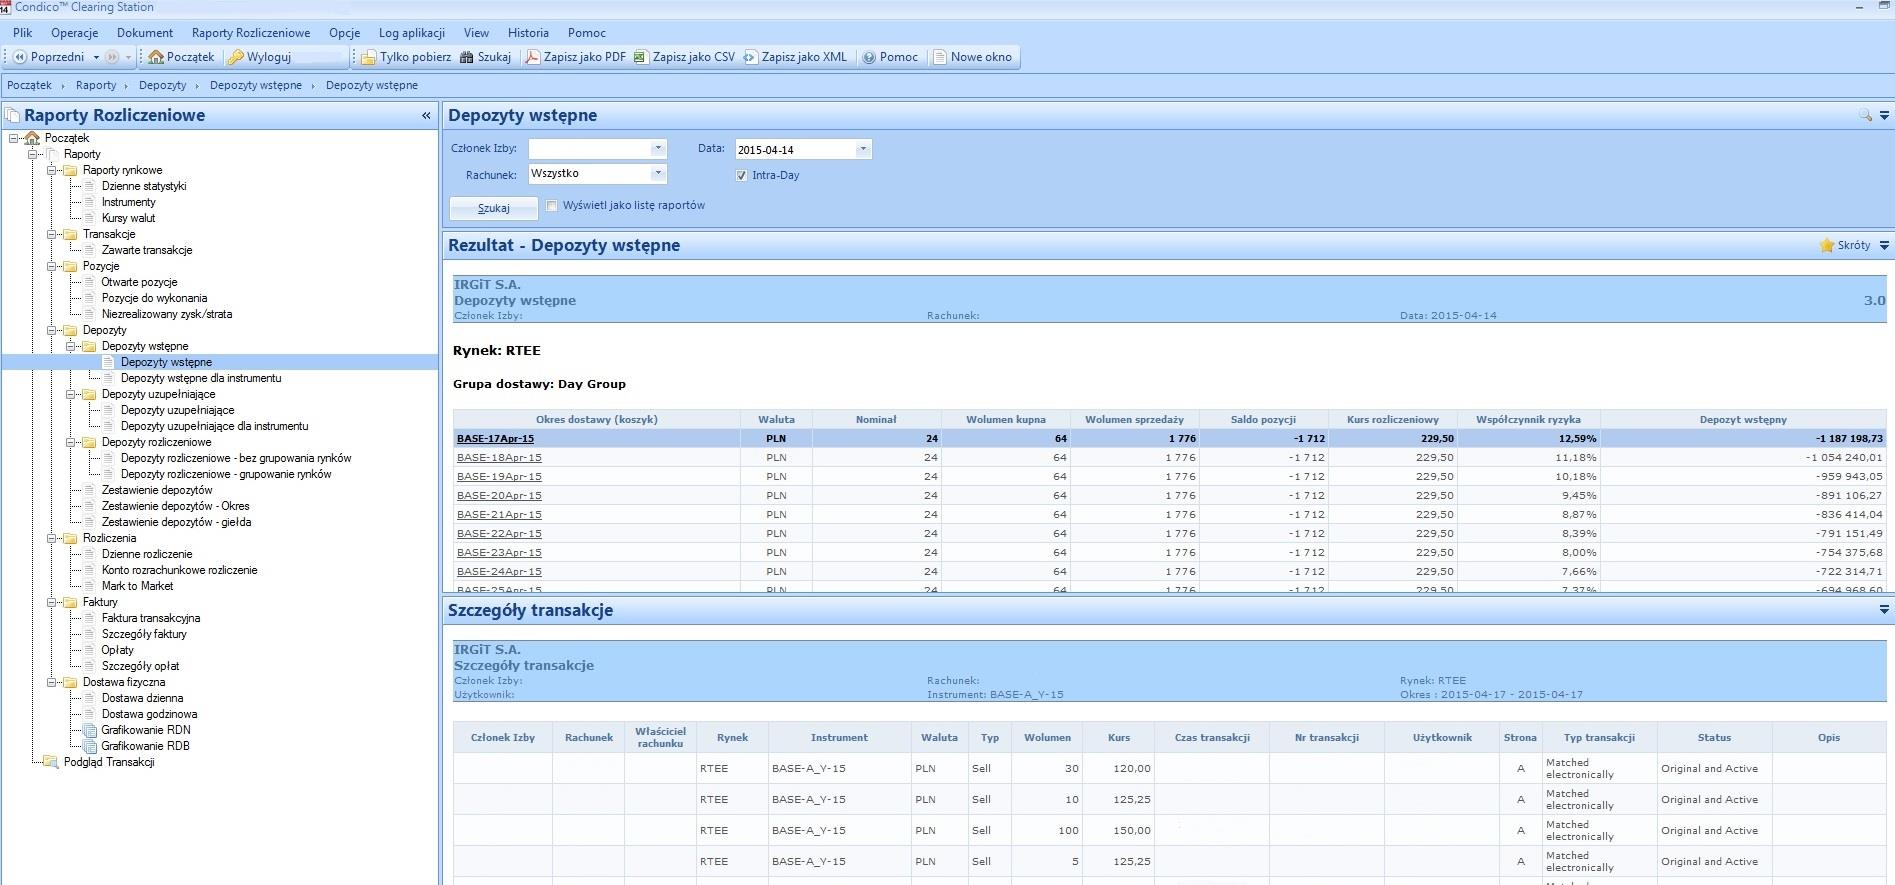Select Mark to Market report
Image resolution: width=1895 pixels, height=885 pixels.
(x=137, y=586)
